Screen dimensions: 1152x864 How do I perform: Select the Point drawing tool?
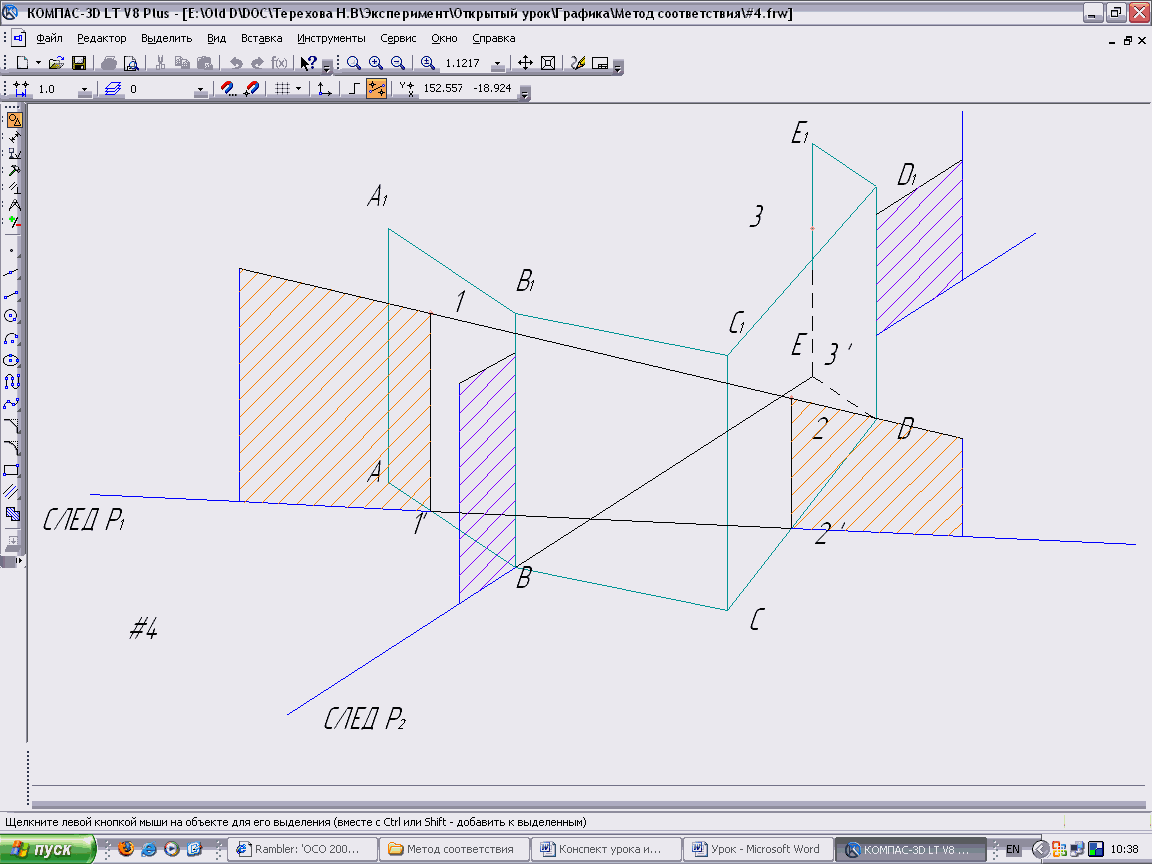(12, 251)
